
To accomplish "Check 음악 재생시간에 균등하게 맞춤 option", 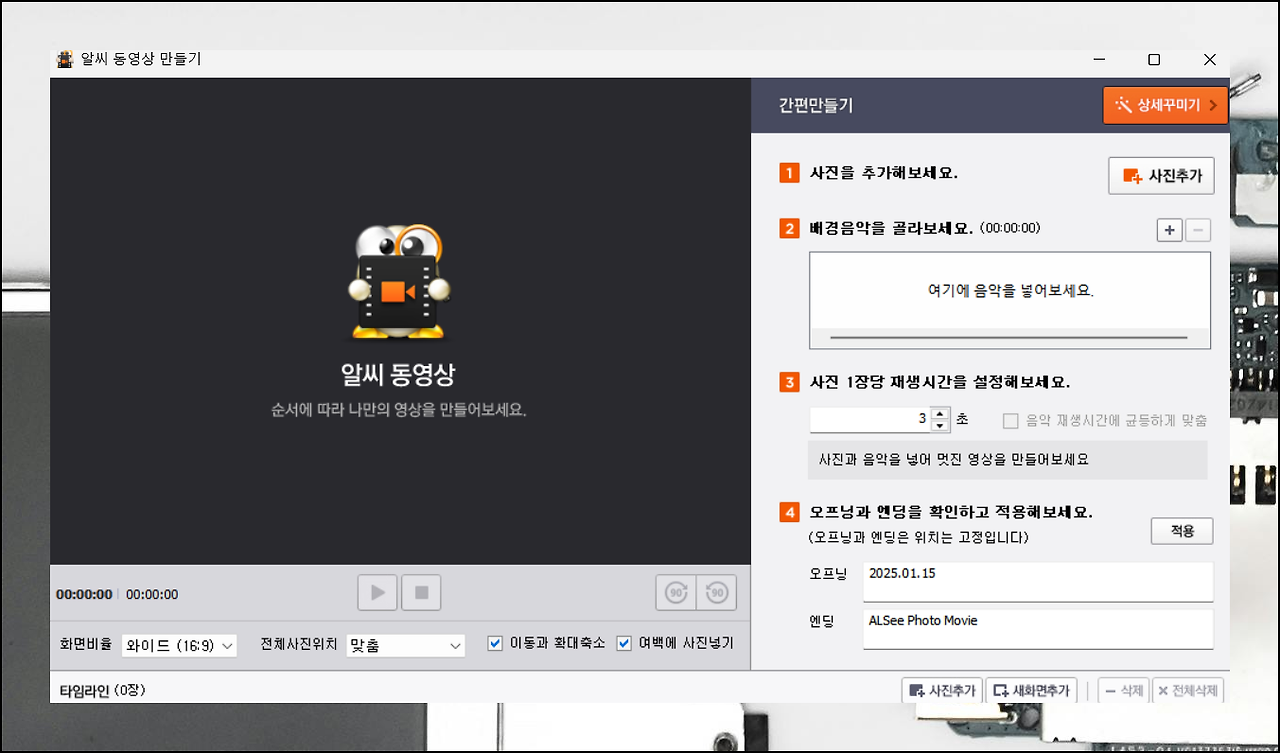I will pyautogui.click(x=1010, y=421).
